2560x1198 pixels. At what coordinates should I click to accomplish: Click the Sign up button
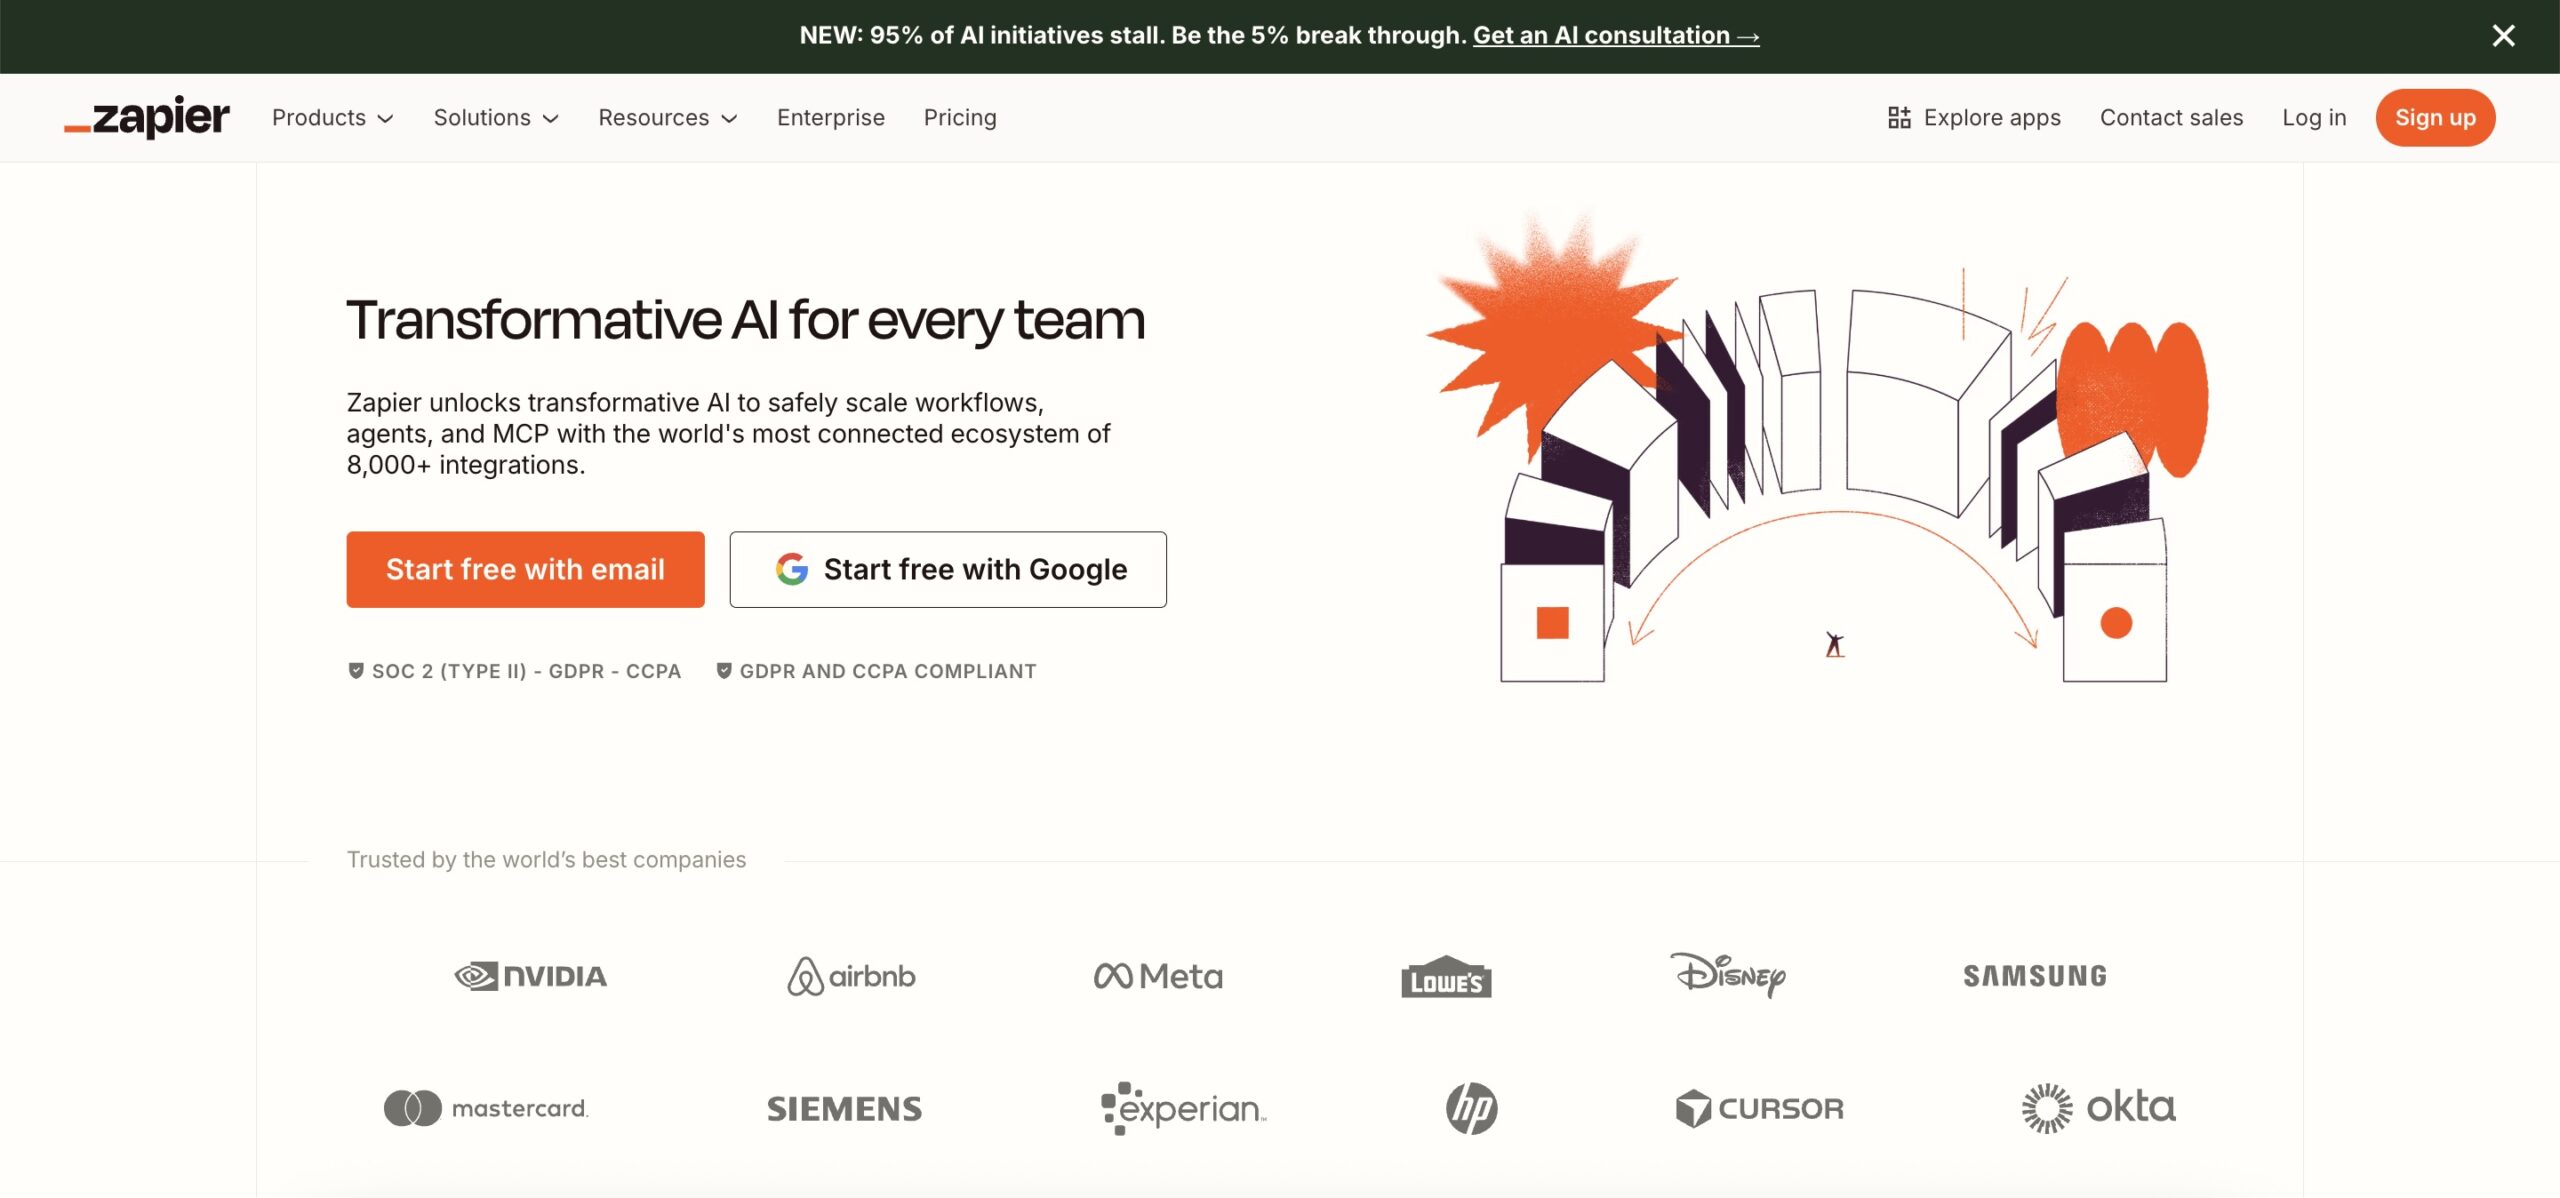[x=2435, y=117]
